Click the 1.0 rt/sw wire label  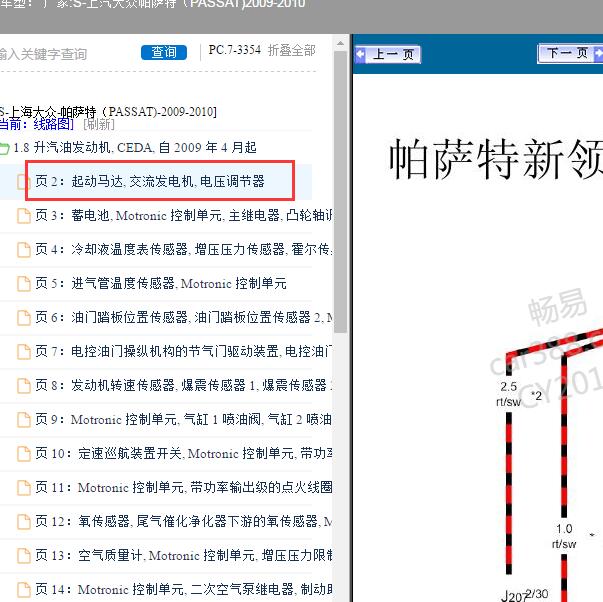tap(564, 536)
